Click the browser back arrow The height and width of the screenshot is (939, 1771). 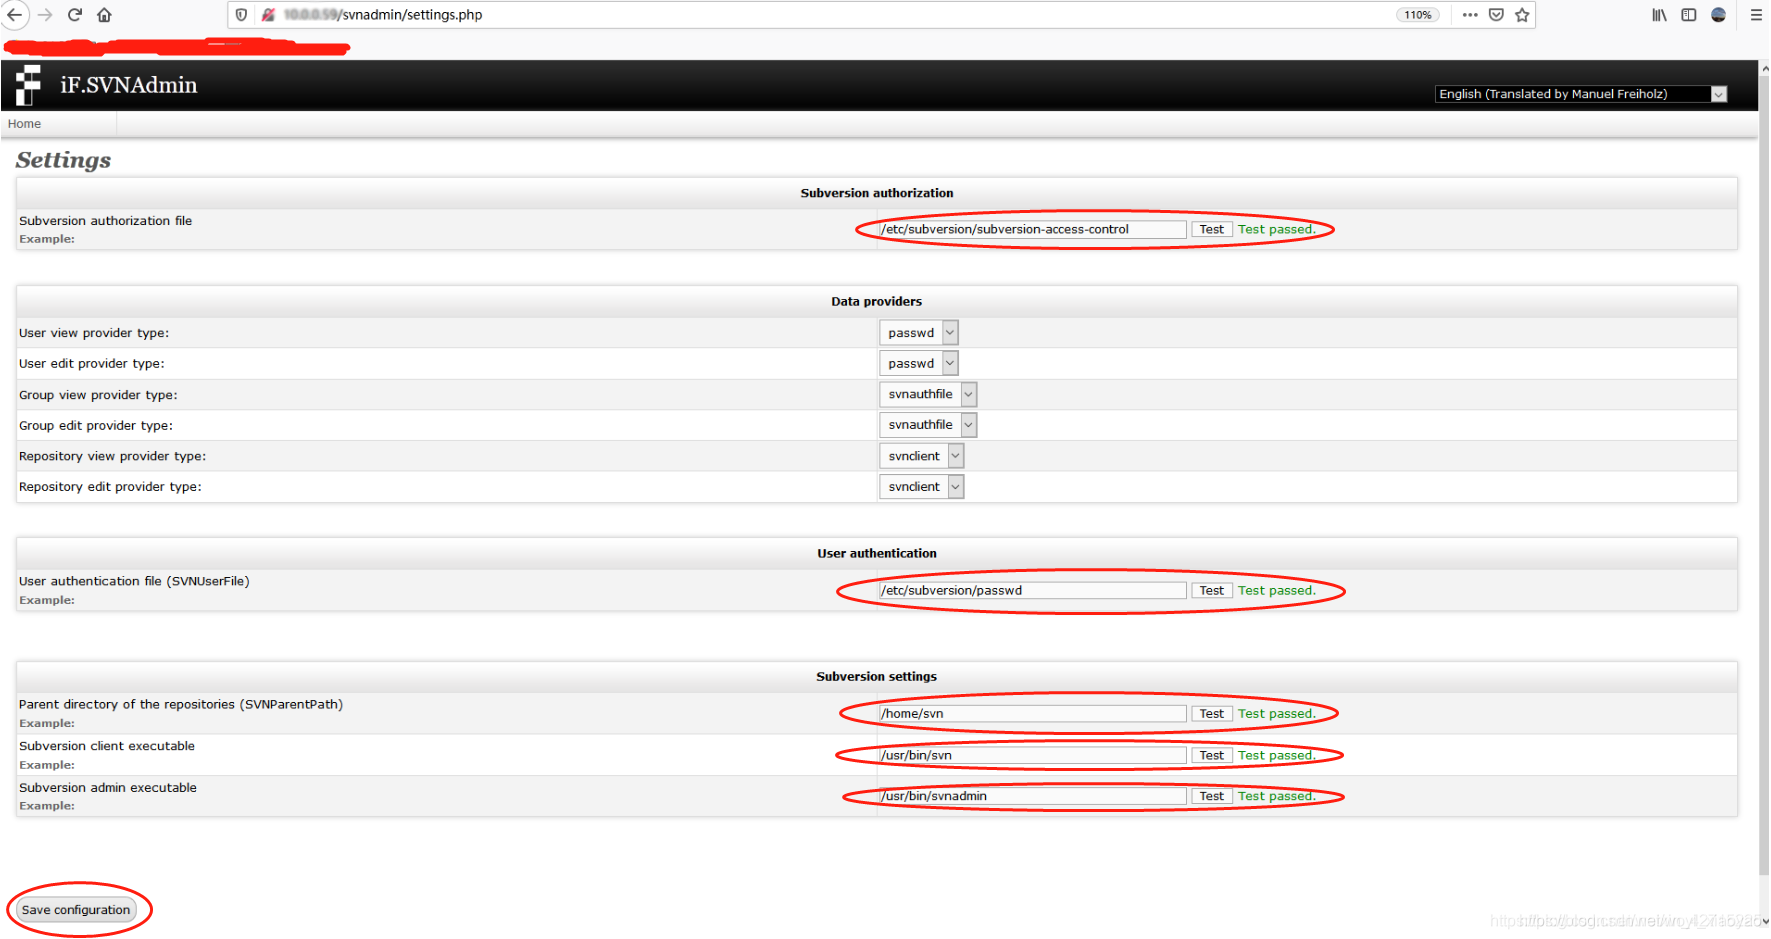point(16,14)
